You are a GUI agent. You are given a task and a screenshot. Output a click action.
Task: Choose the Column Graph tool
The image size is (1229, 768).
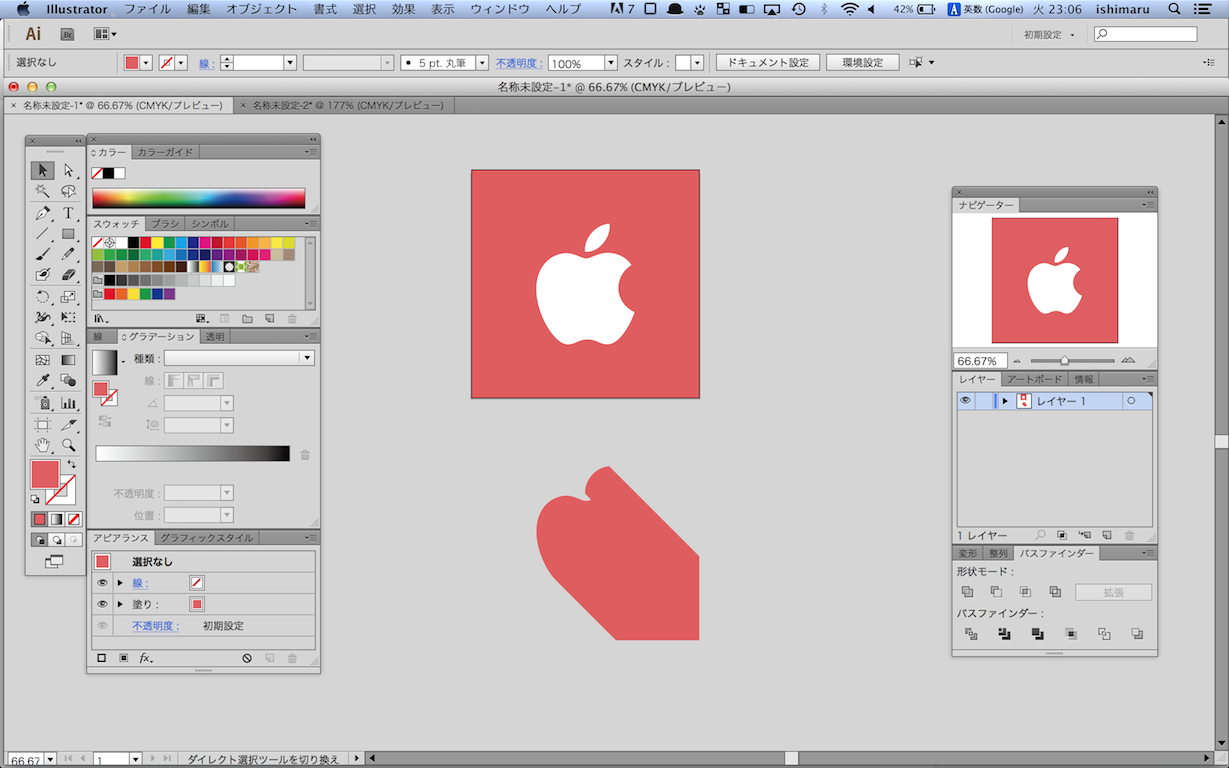(68, 402)
